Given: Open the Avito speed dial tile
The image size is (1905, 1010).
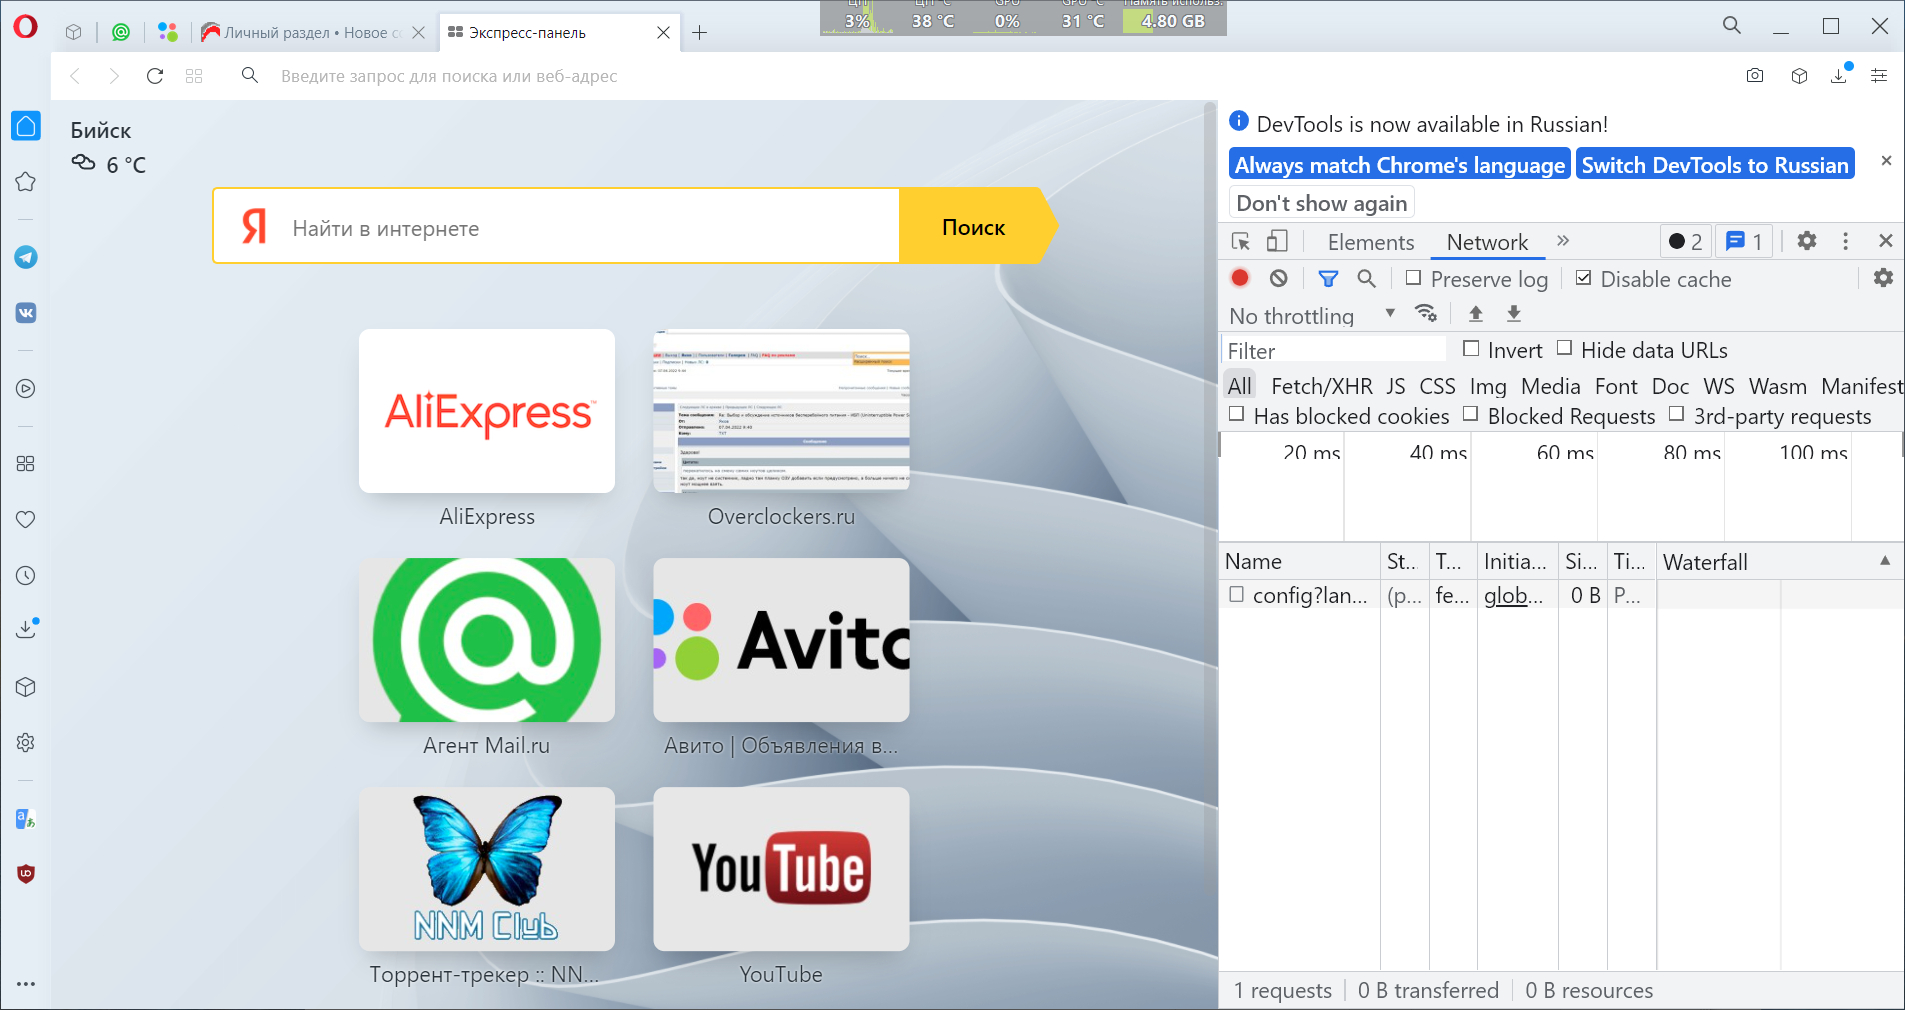Looking at the screenshot, I should pyautogui.click(x=781, y=640).
